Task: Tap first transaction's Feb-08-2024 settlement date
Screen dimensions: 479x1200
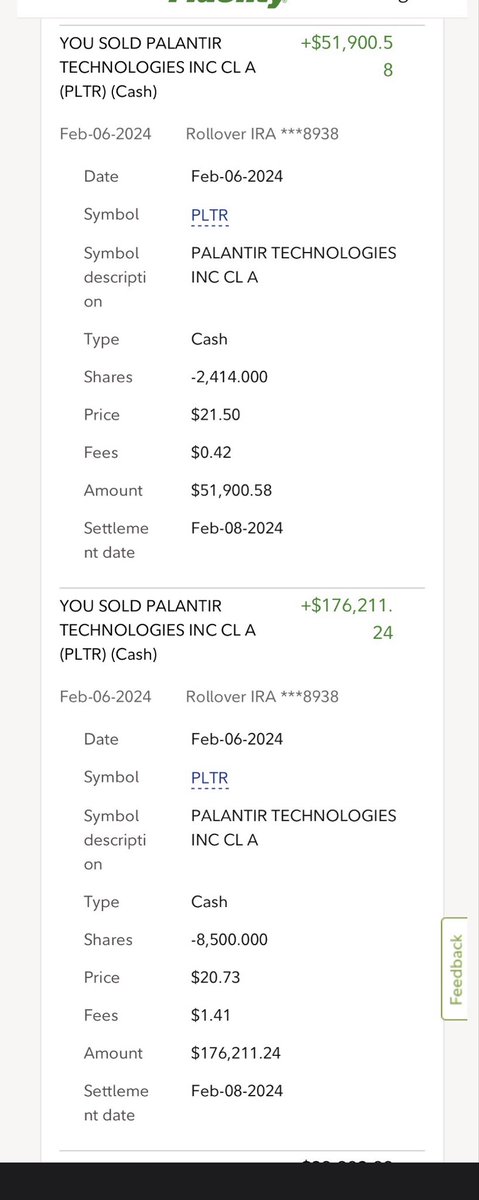Action: 237,528
